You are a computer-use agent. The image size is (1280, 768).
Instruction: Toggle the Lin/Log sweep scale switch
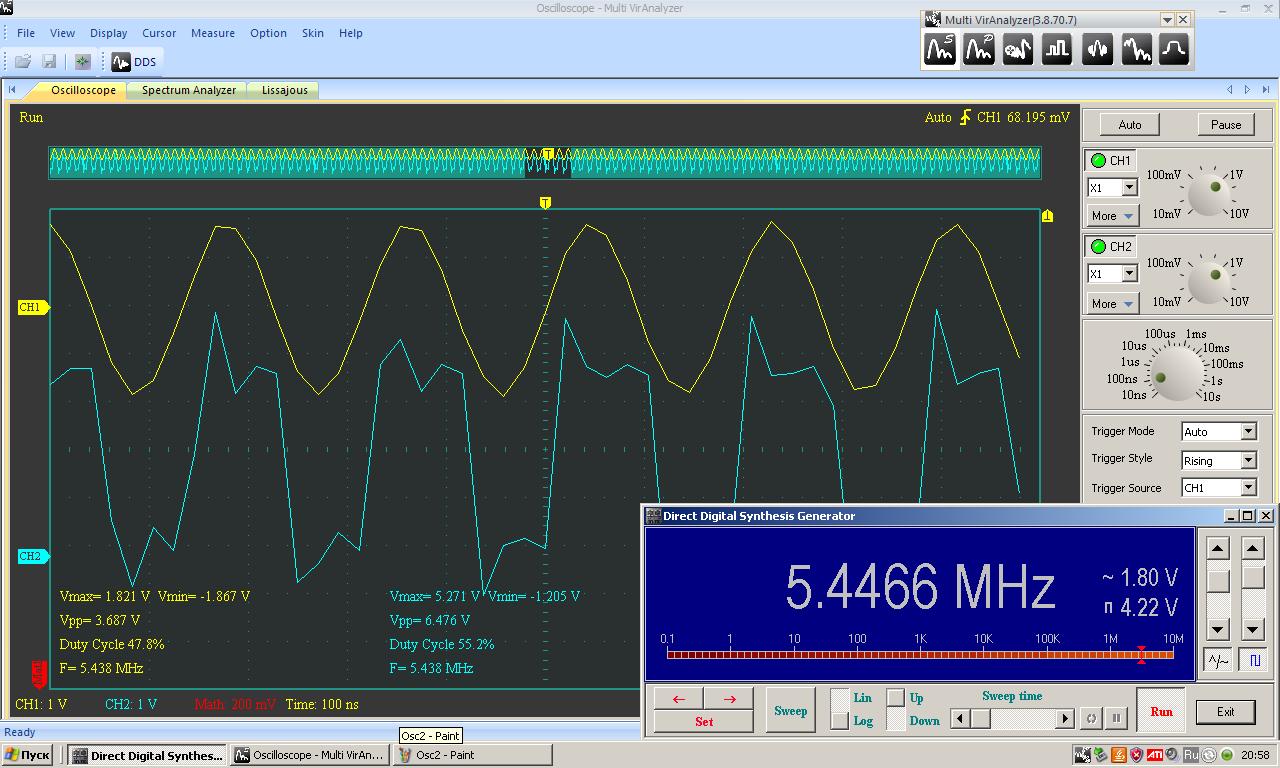coord(840,709)
